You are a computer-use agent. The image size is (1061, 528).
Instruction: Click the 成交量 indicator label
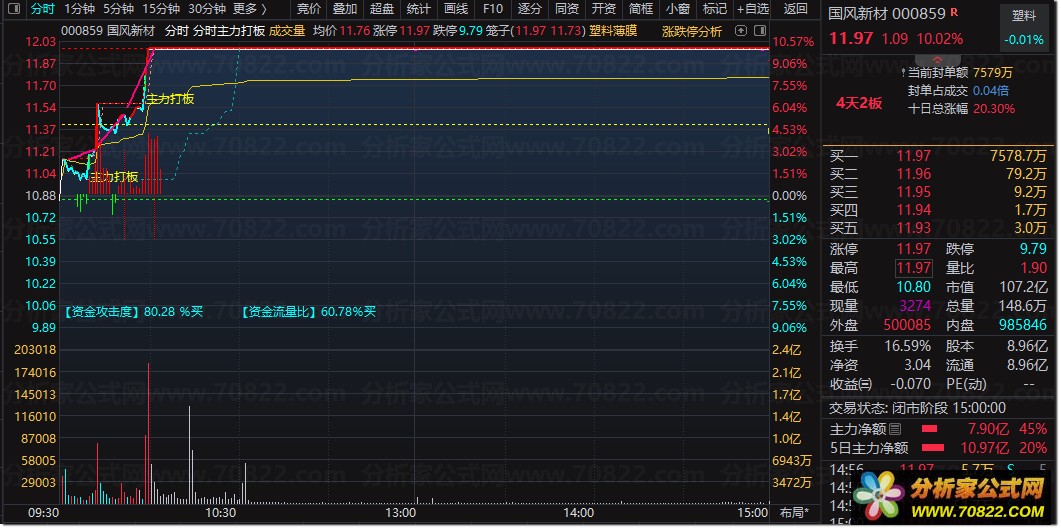(287, 31)
